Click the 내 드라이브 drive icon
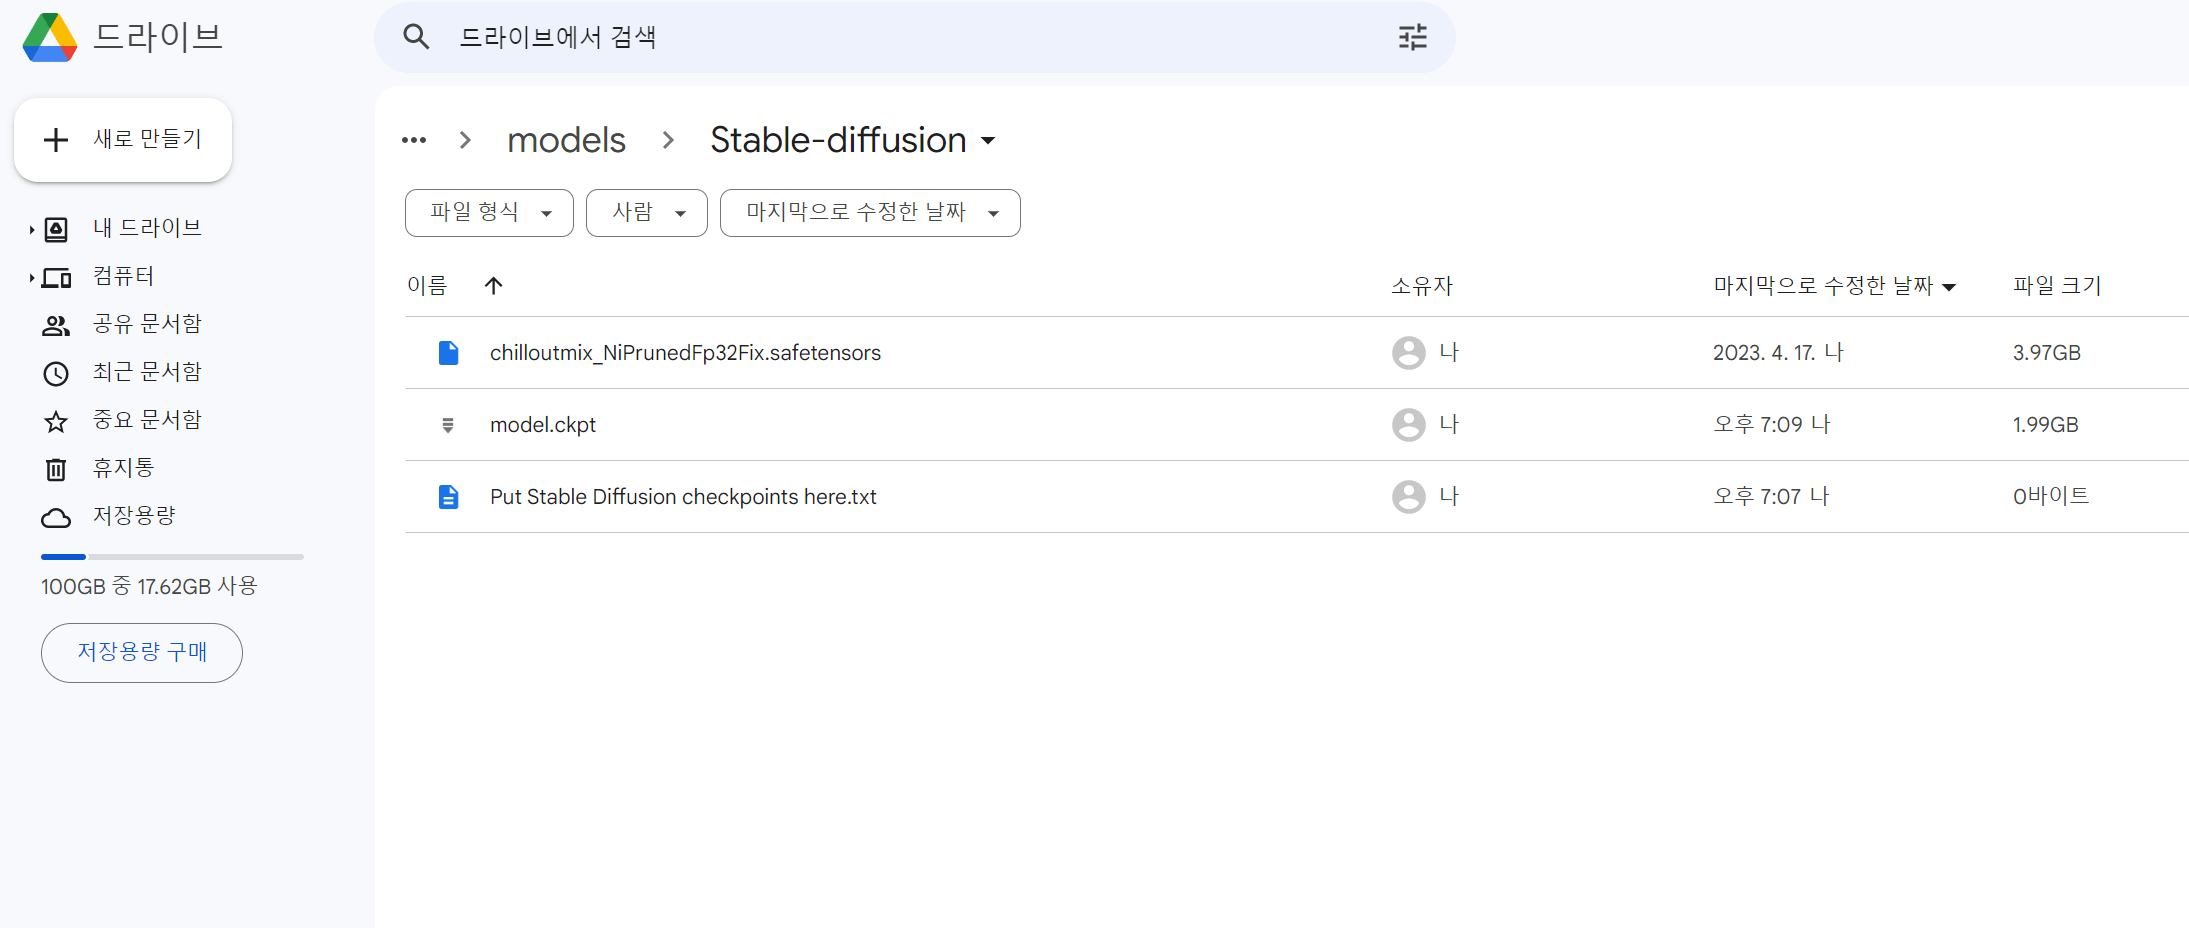The height and width of the screenshot is (928, 2189). pyautogui.click(x=56, y=229)
